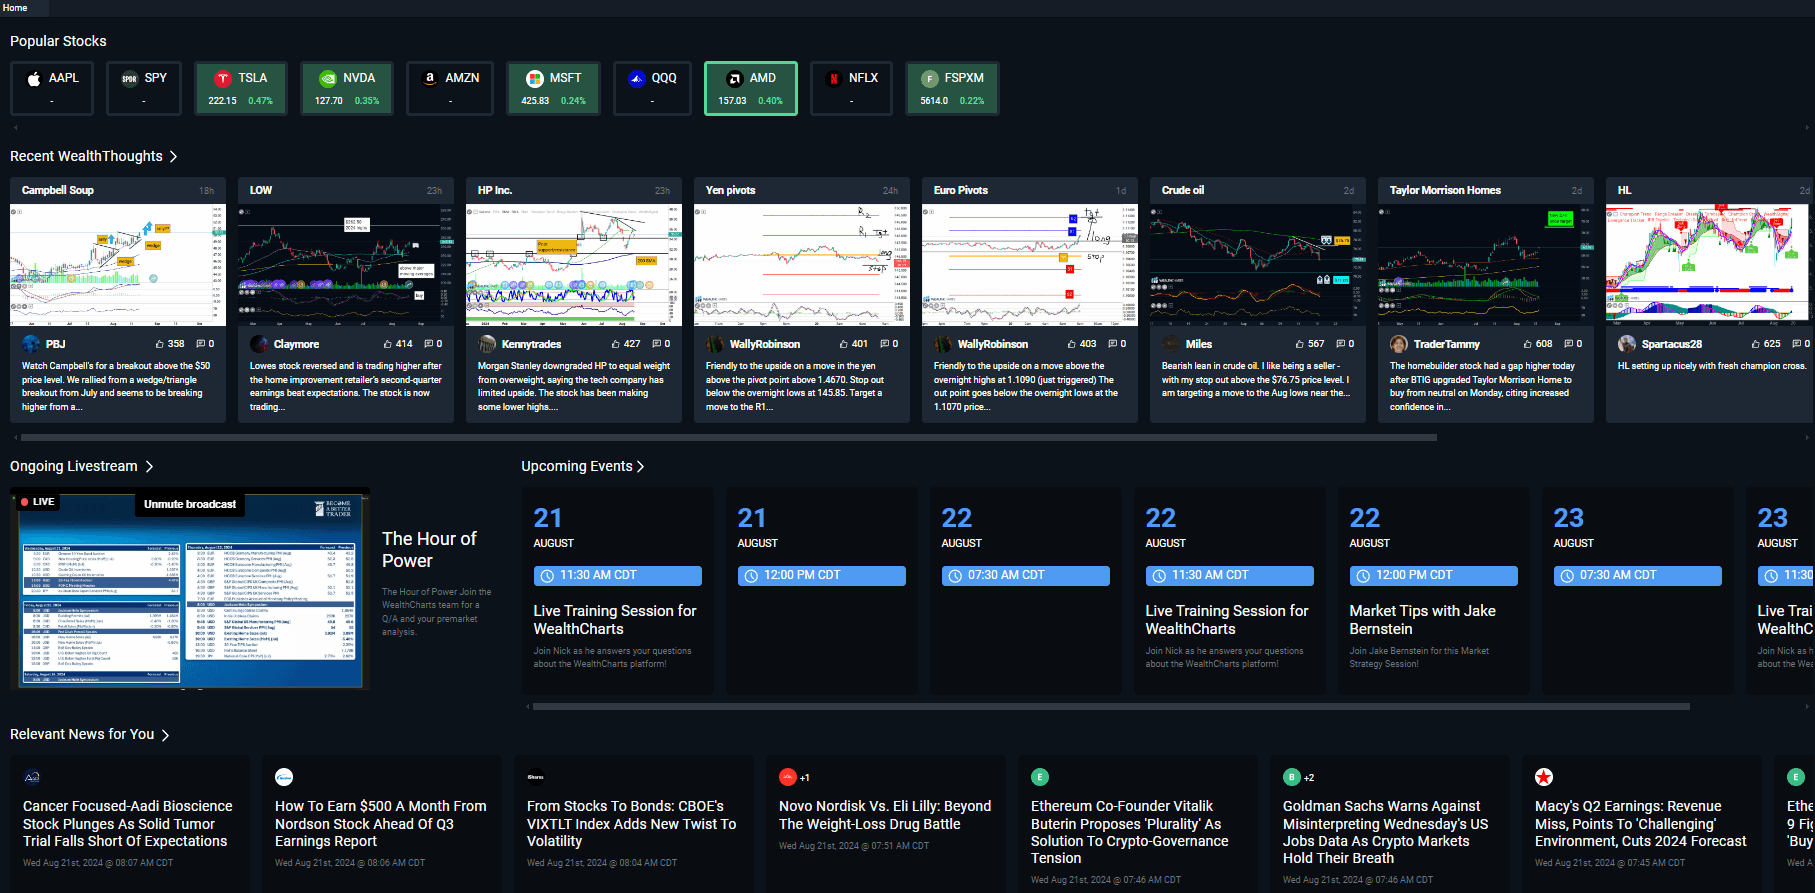The width and height of the screenshot is (1815, 893).
Task: Open the NVDA stock tile
Action: (347, 88)
